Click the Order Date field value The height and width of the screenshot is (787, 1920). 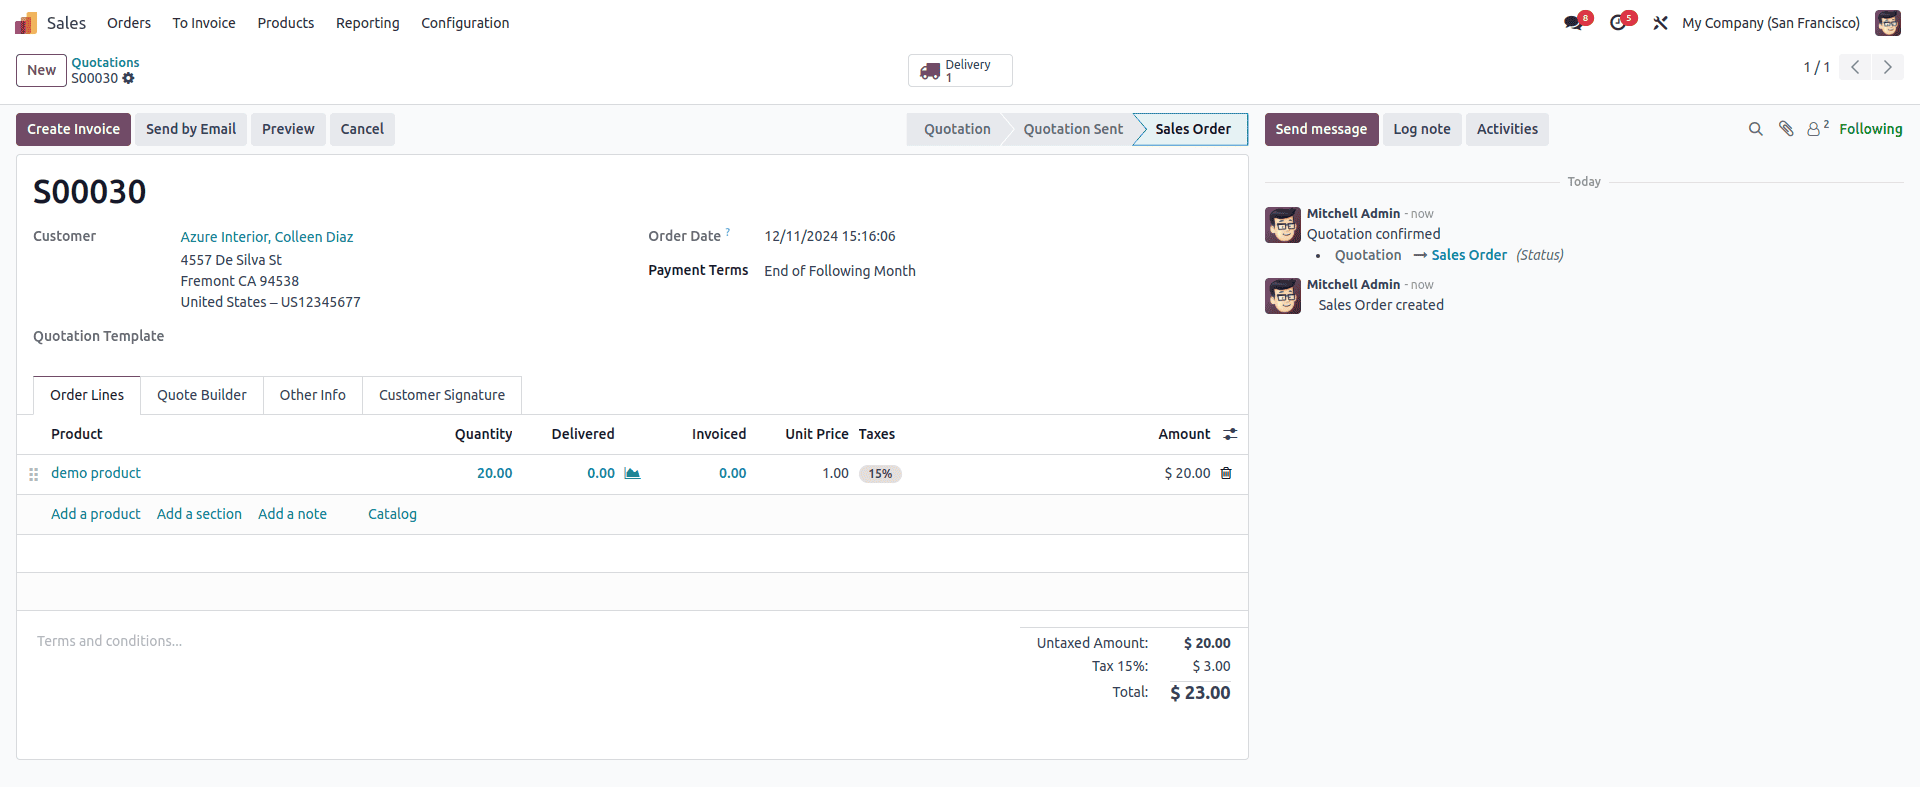coord(830,236)
